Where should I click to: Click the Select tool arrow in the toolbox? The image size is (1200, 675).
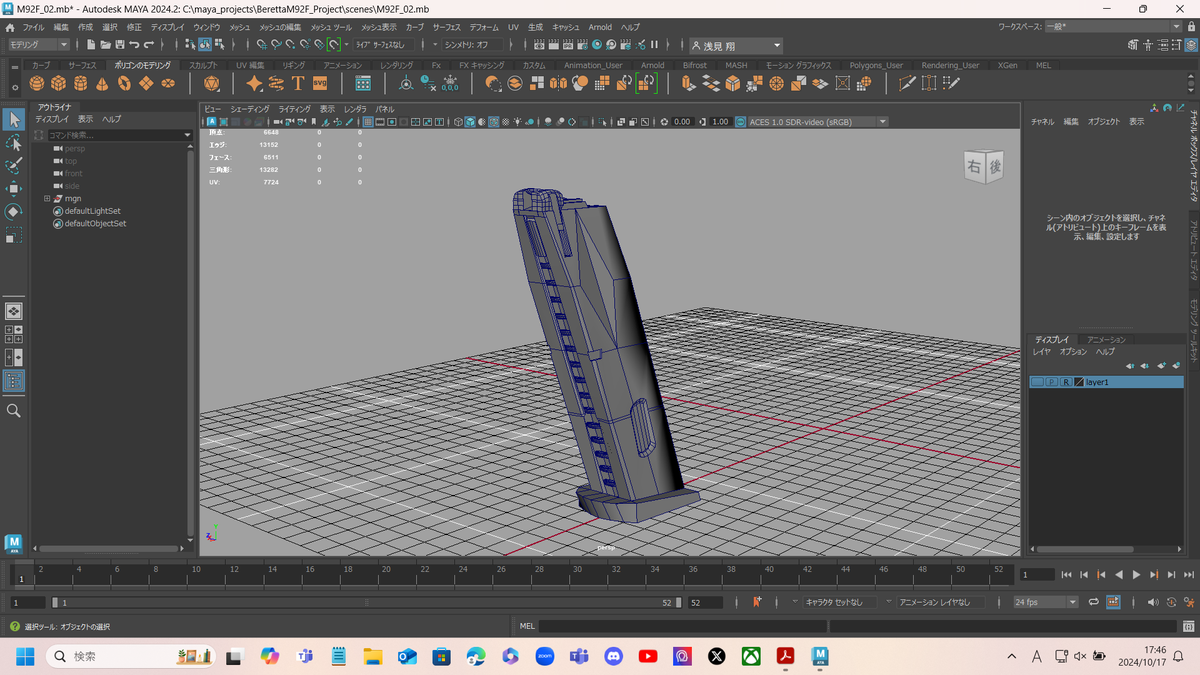(14, 120)
